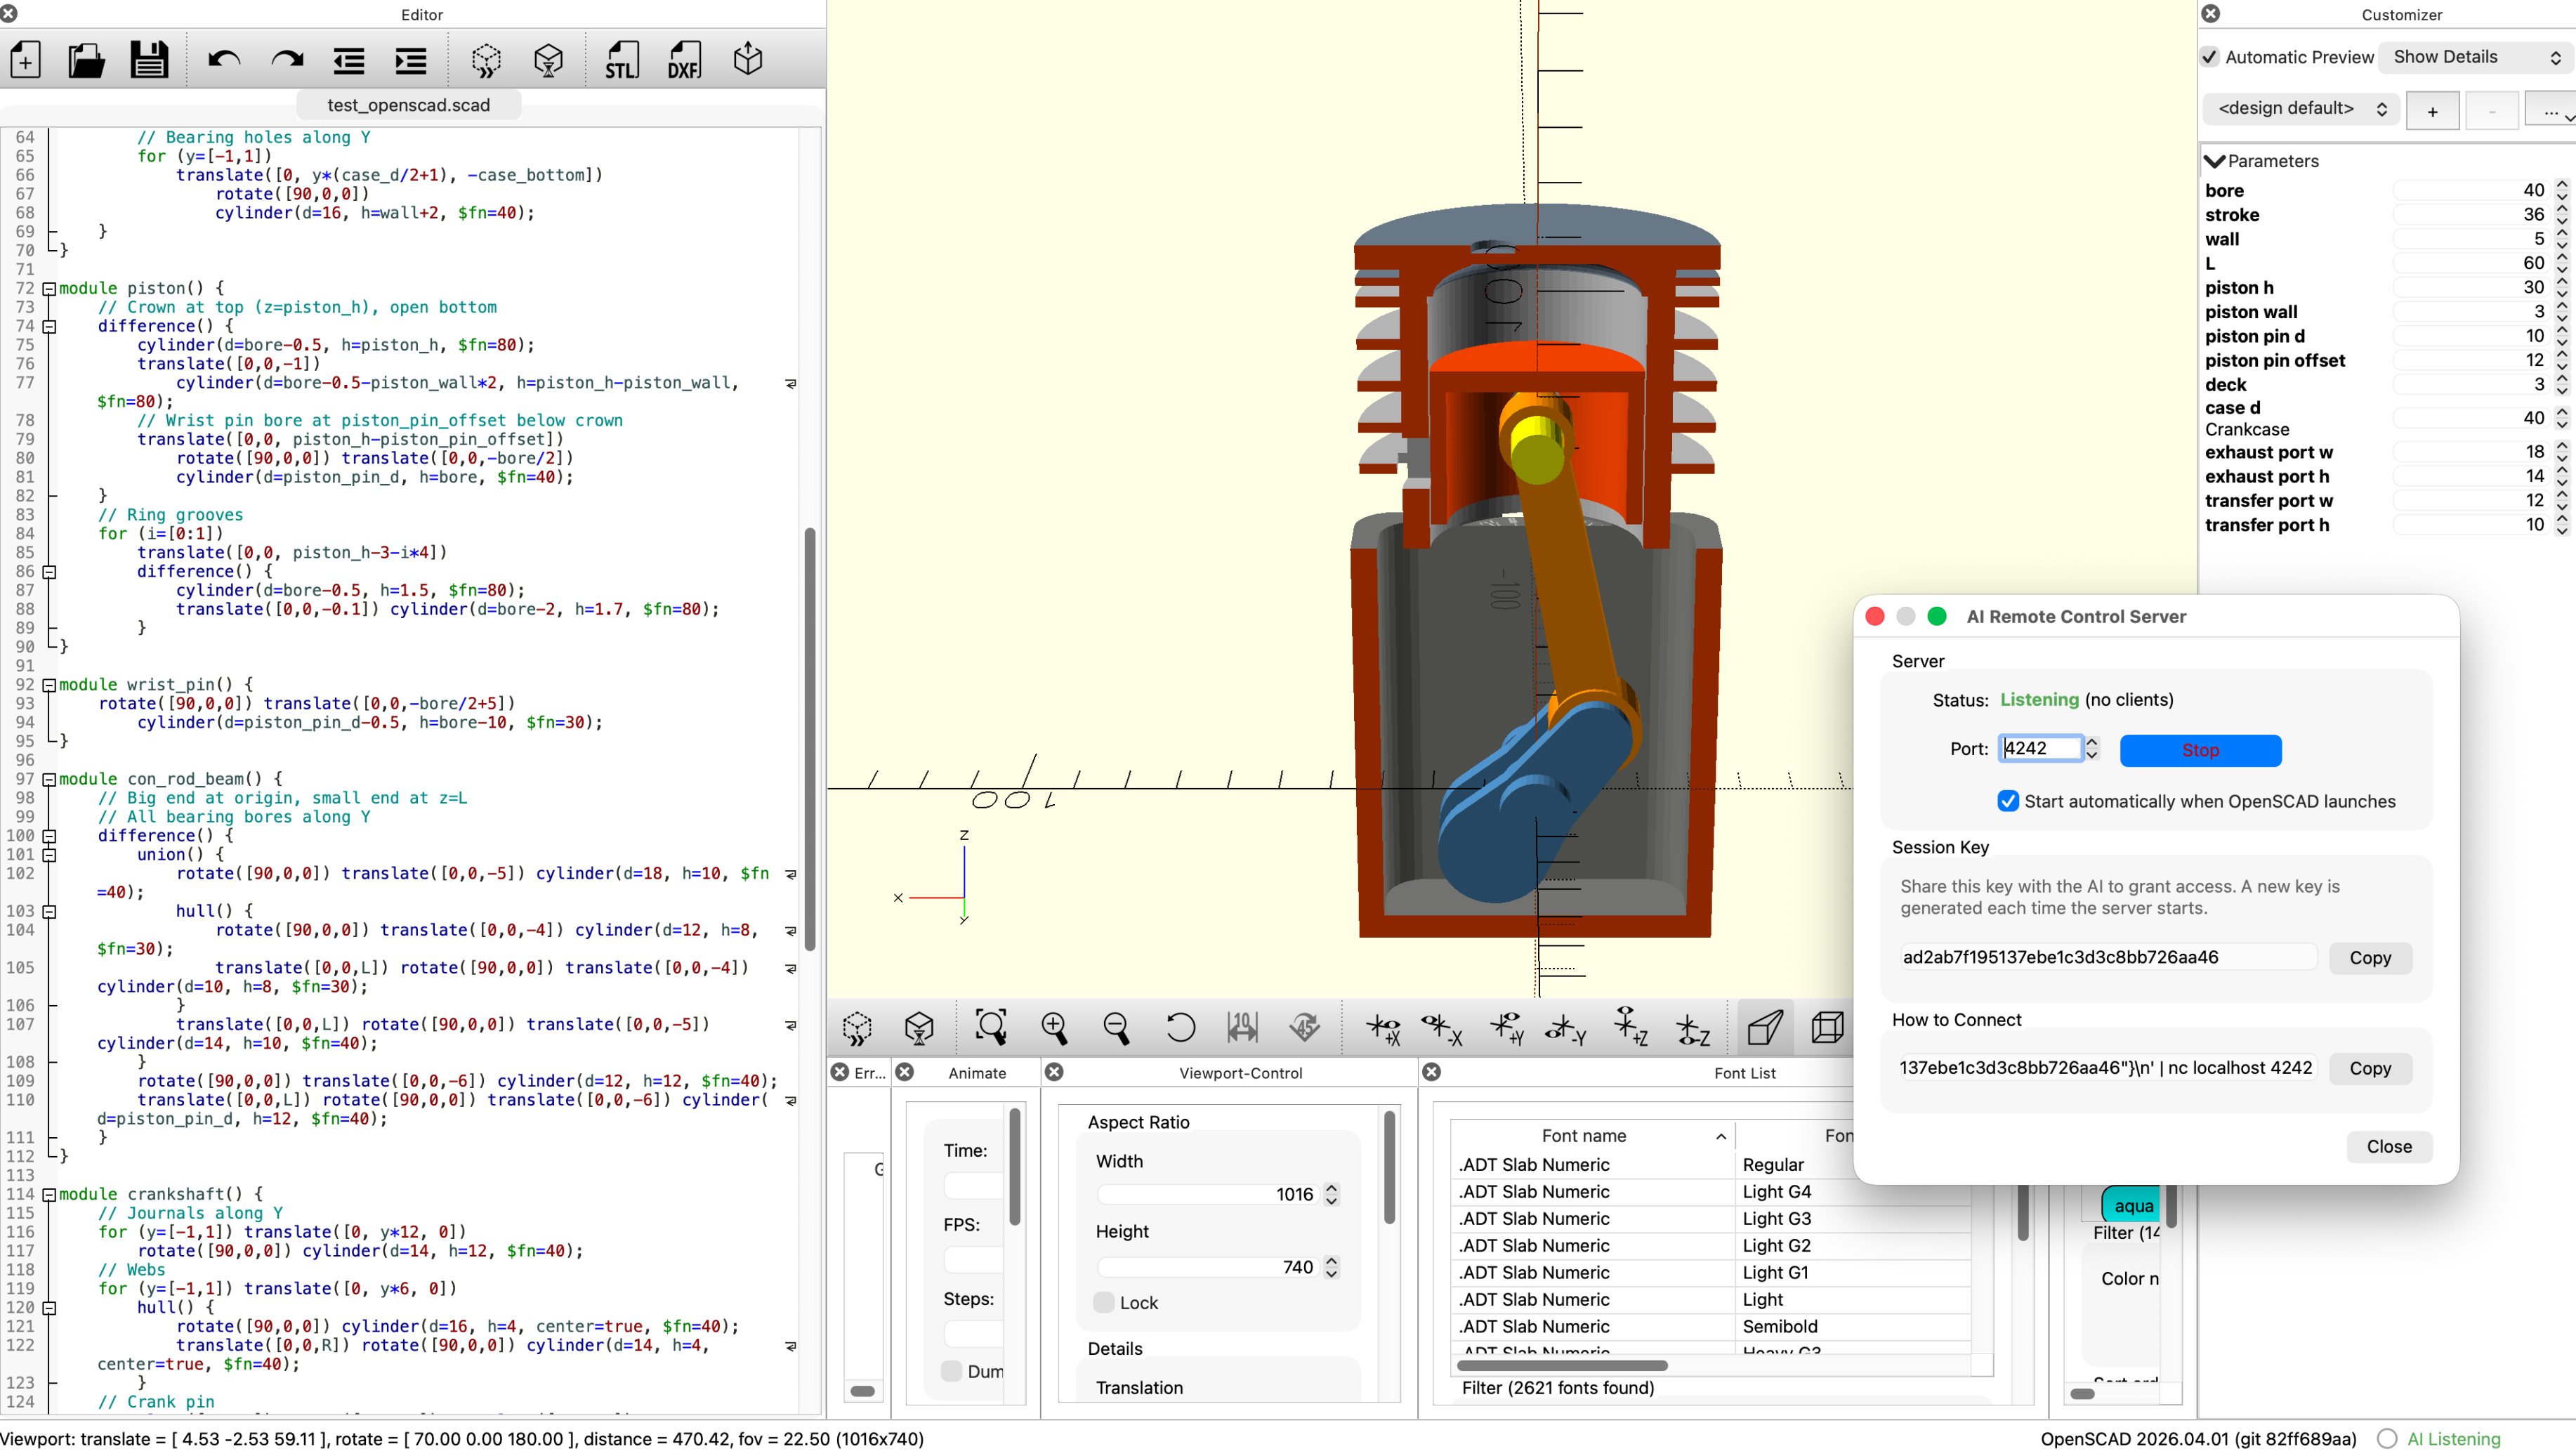Click the Save file icon in editor toolbar

tap(149, 60)
